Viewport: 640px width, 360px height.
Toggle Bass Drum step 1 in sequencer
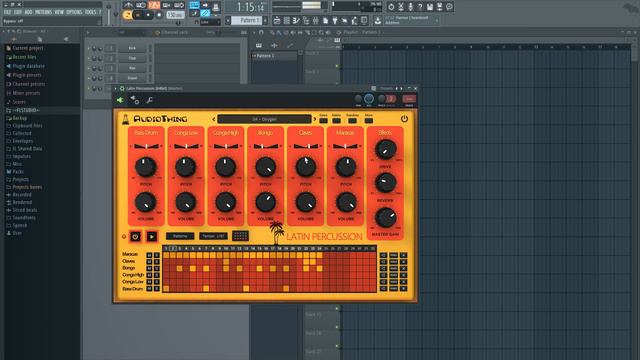tap(166, 289)
